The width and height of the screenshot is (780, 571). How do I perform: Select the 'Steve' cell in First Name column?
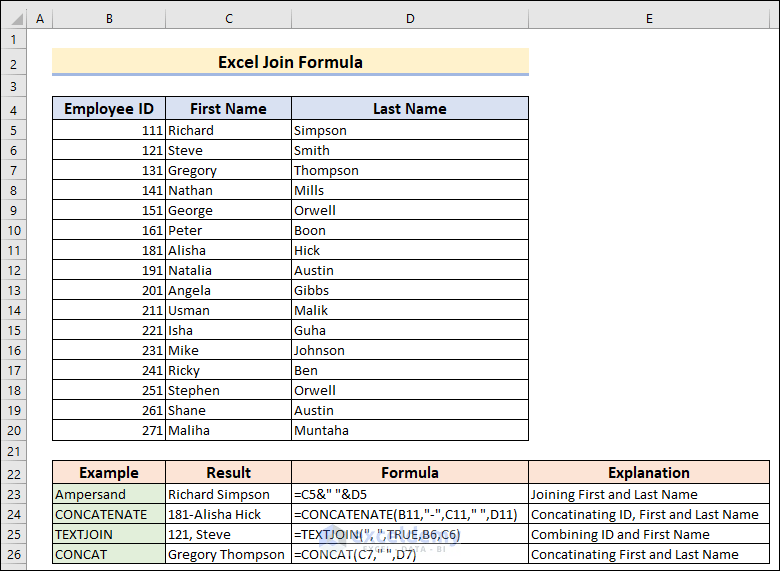228,150
